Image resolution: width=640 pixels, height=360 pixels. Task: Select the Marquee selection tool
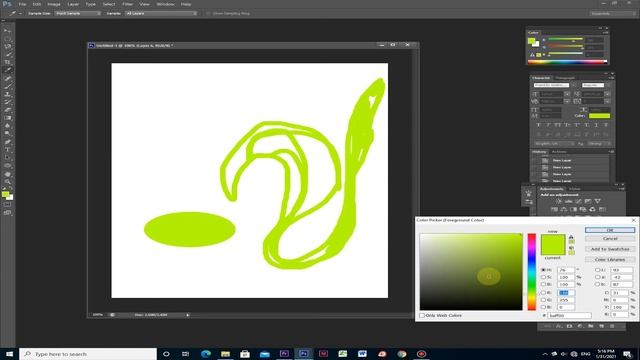[7, 39]
